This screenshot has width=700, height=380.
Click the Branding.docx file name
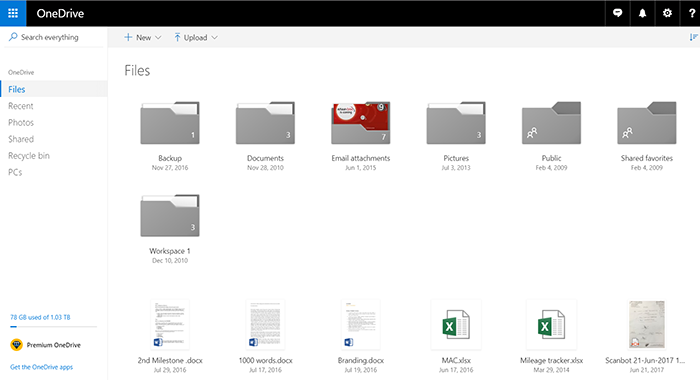point(361,360)
